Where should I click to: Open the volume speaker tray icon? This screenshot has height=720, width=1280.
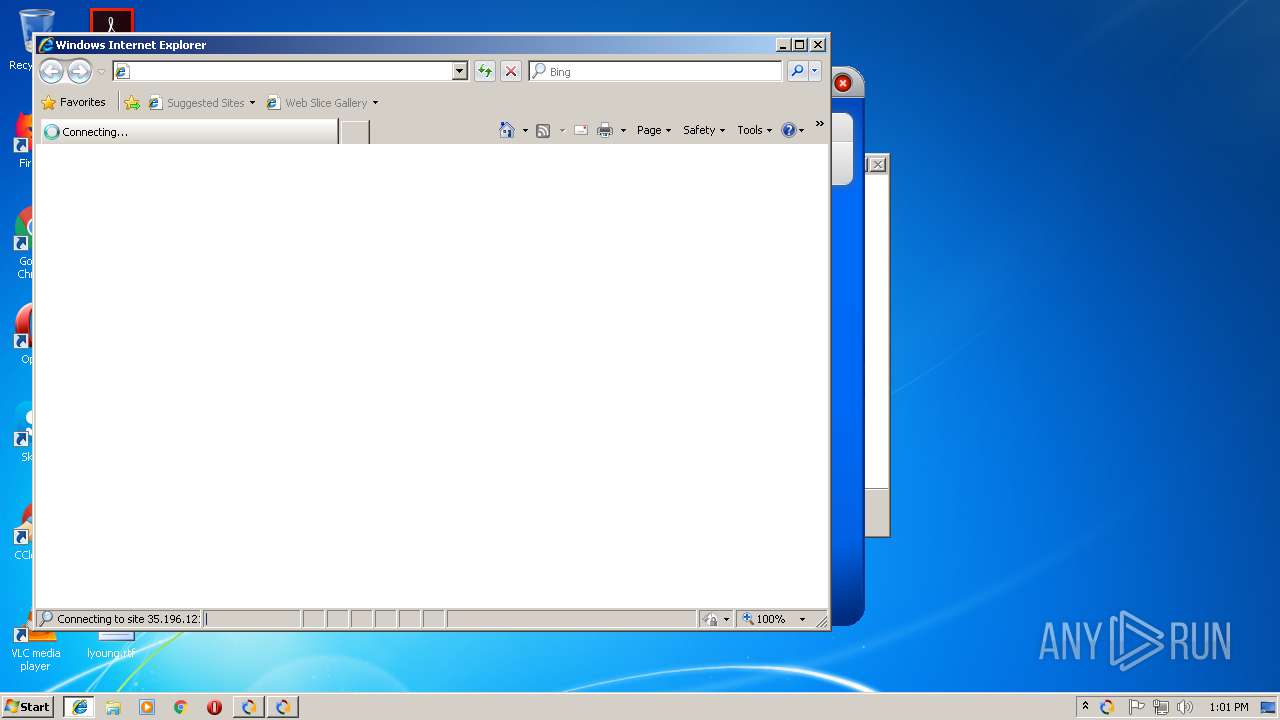(x=1185, y=707)
